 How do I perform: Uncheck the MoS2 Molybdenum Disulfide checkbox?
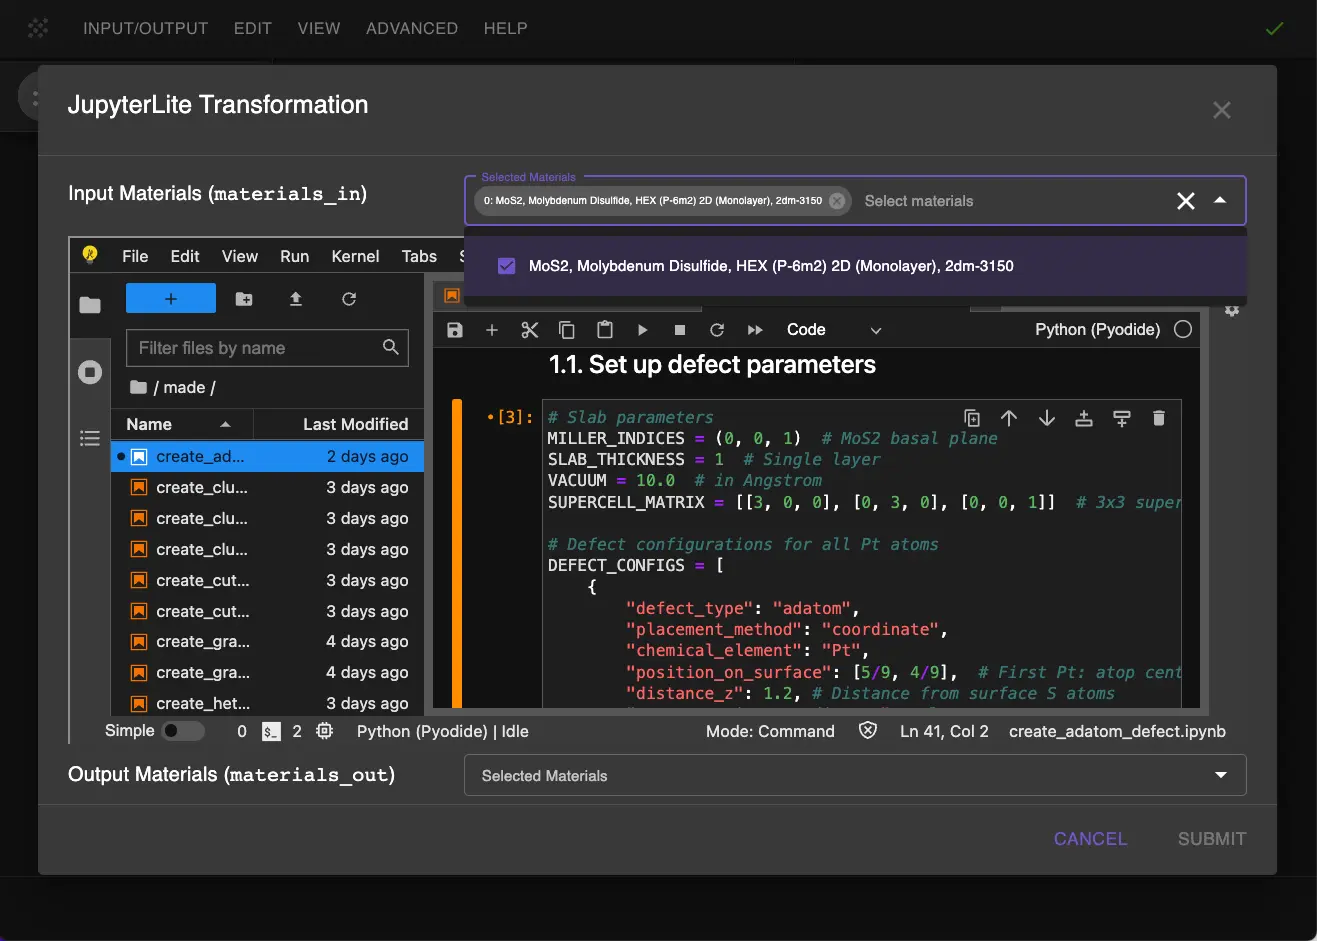click(507, 266)
